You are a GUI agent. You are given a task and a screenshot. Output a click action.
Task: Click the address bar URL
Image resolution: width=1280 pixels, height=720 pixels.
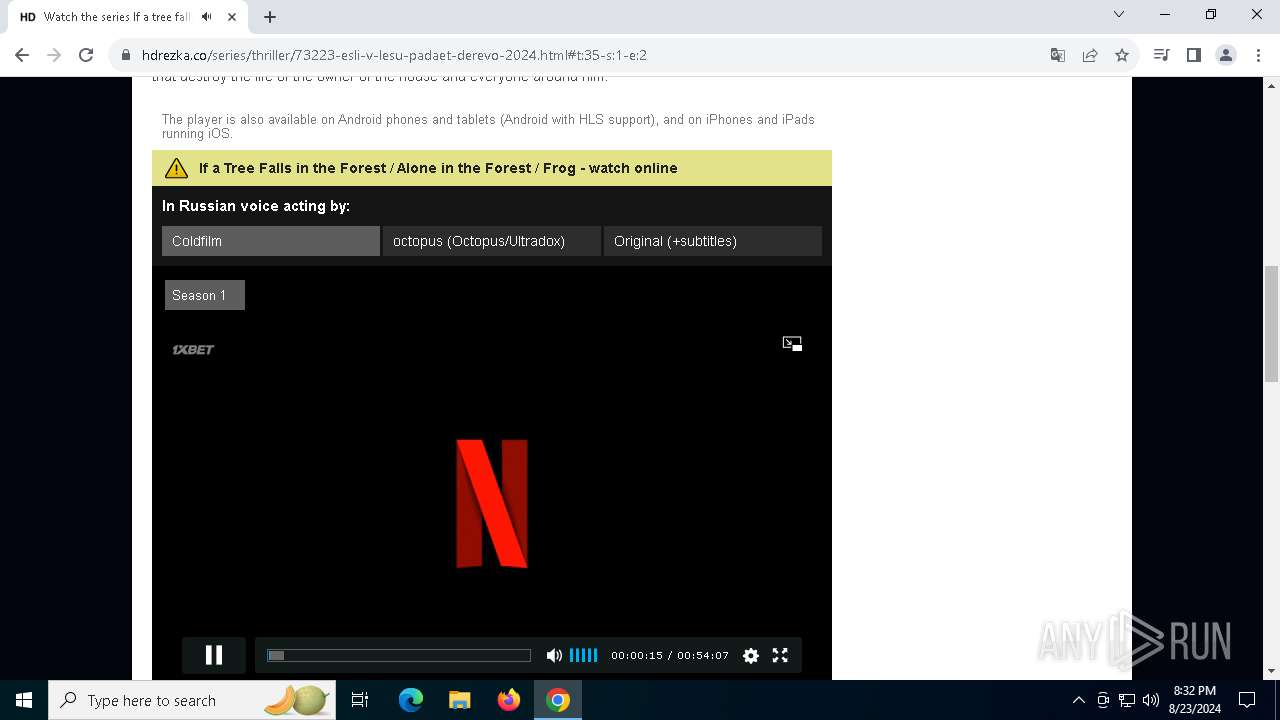tap(394, 55)
